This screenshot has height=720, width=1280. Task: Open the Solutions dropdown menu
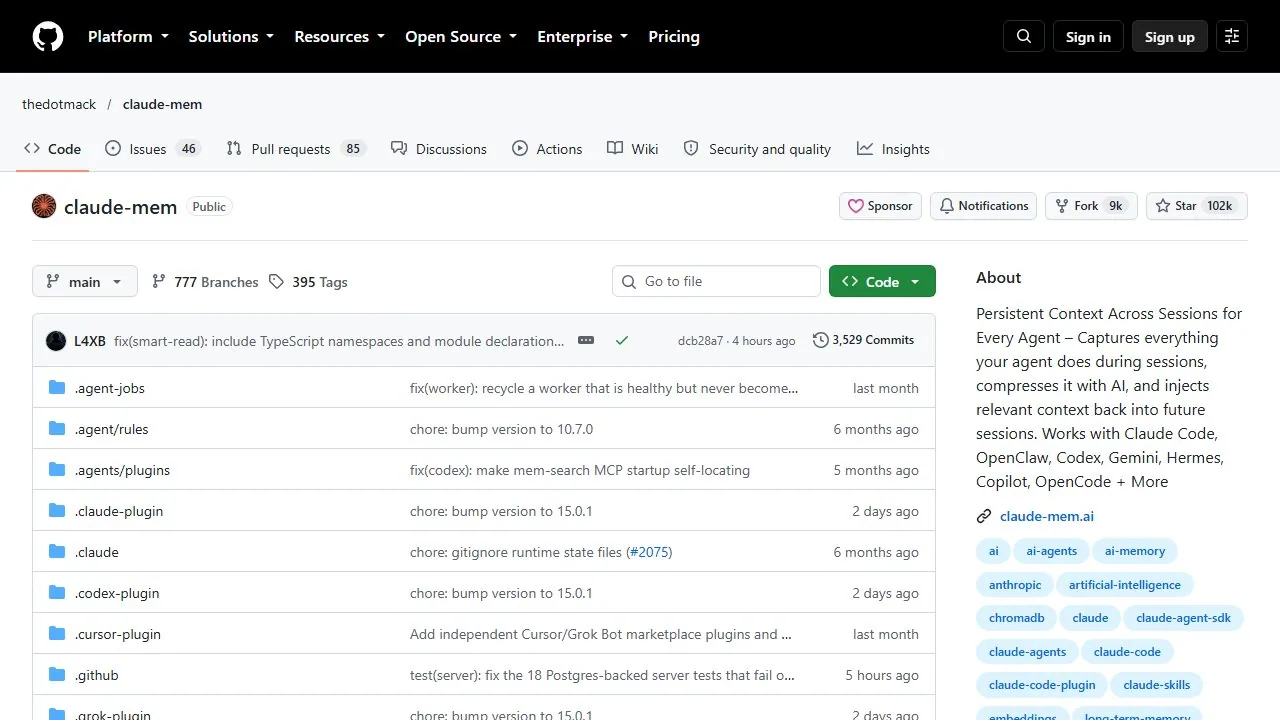click(231, 36)
